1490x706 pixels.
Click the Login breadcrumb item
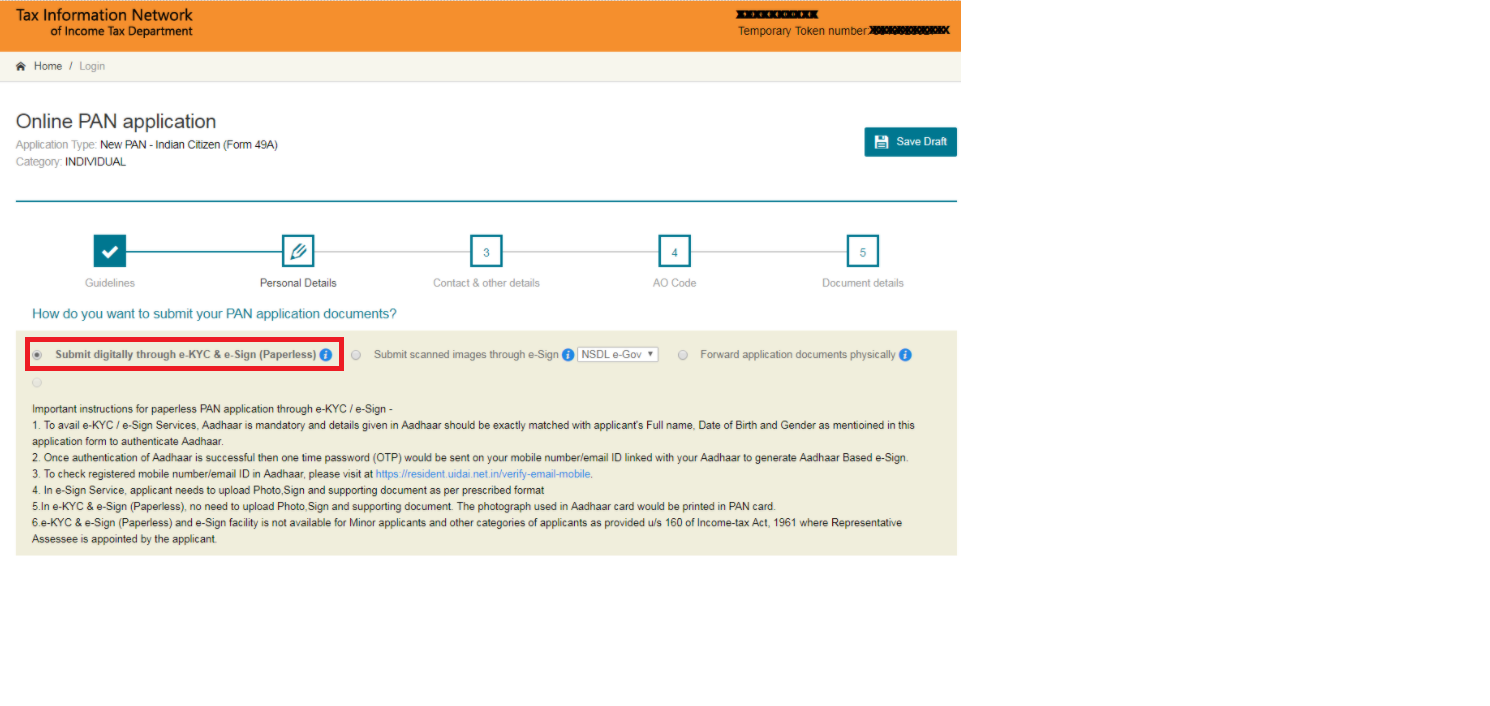(92, 66)
